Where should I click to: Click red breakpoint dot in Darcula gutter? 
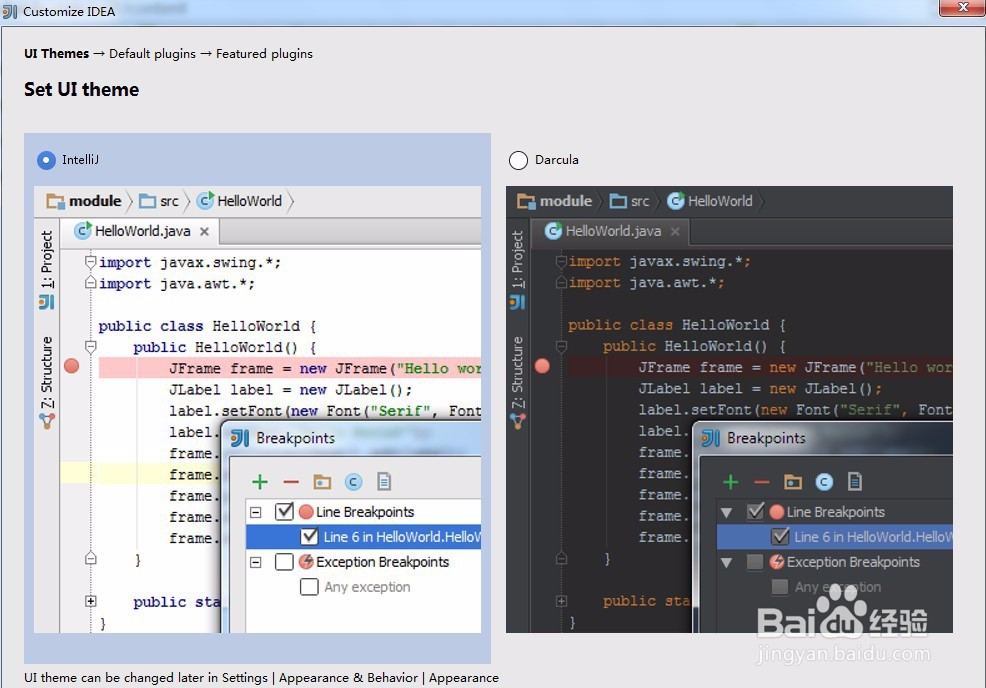click(x=542, y=366)
